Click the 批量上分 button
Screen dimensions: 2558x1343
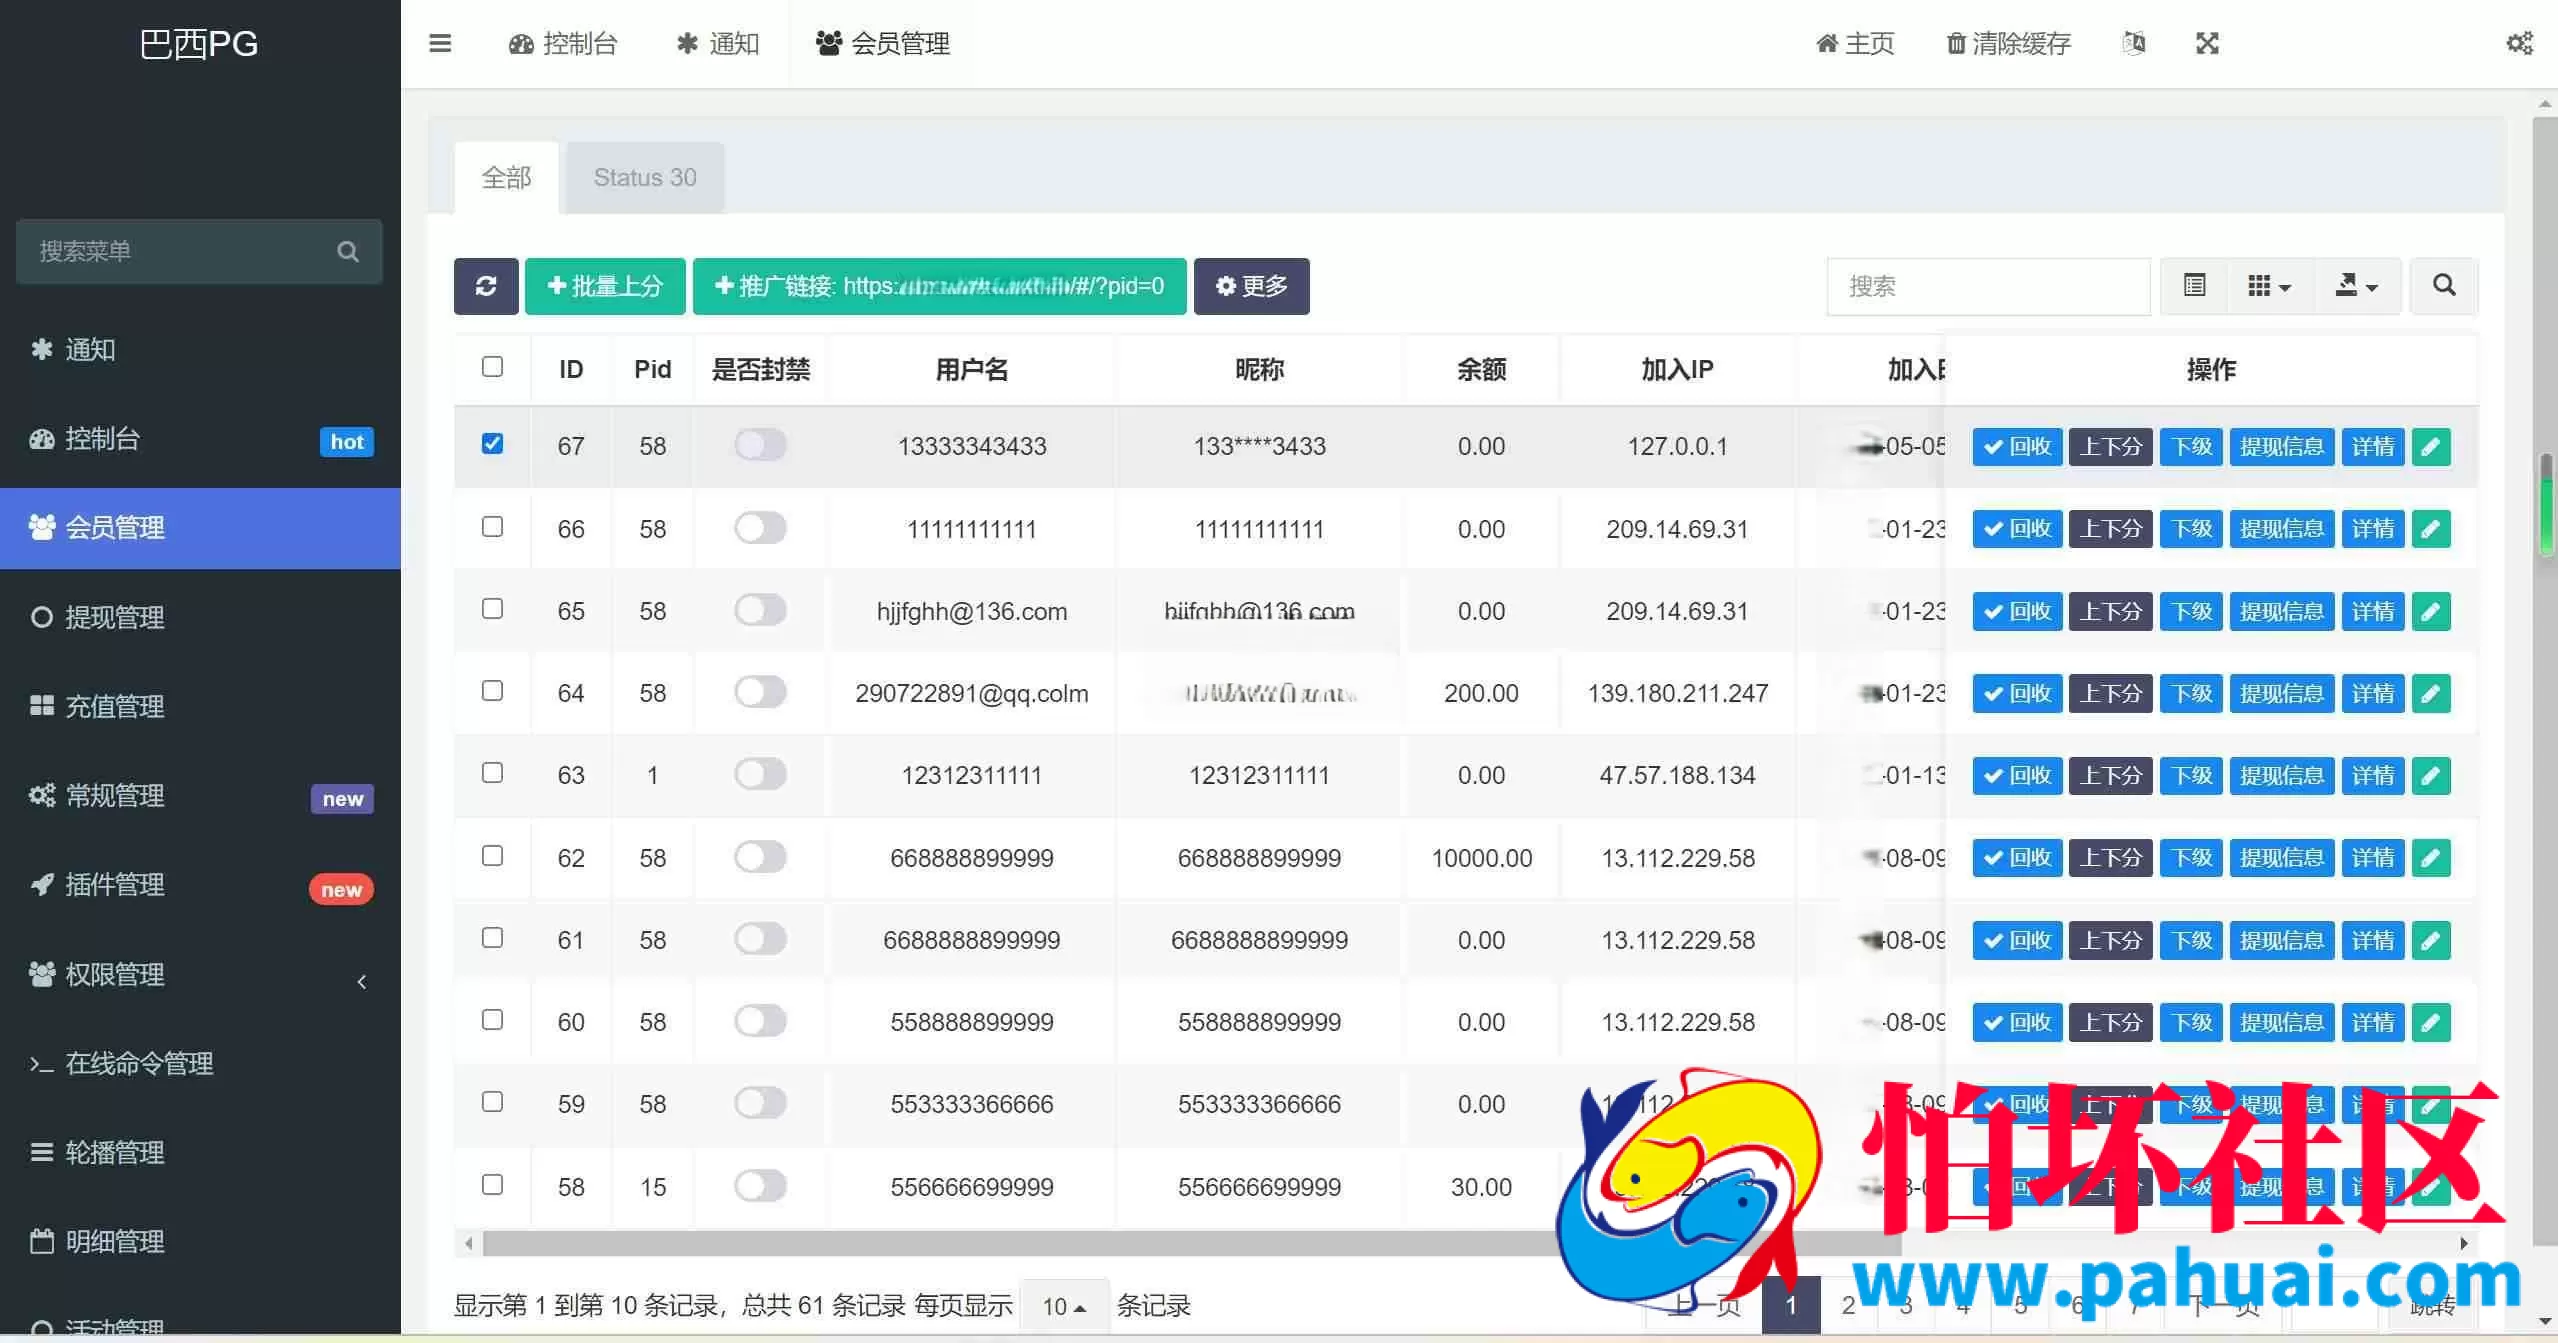[x=605, y=286]
